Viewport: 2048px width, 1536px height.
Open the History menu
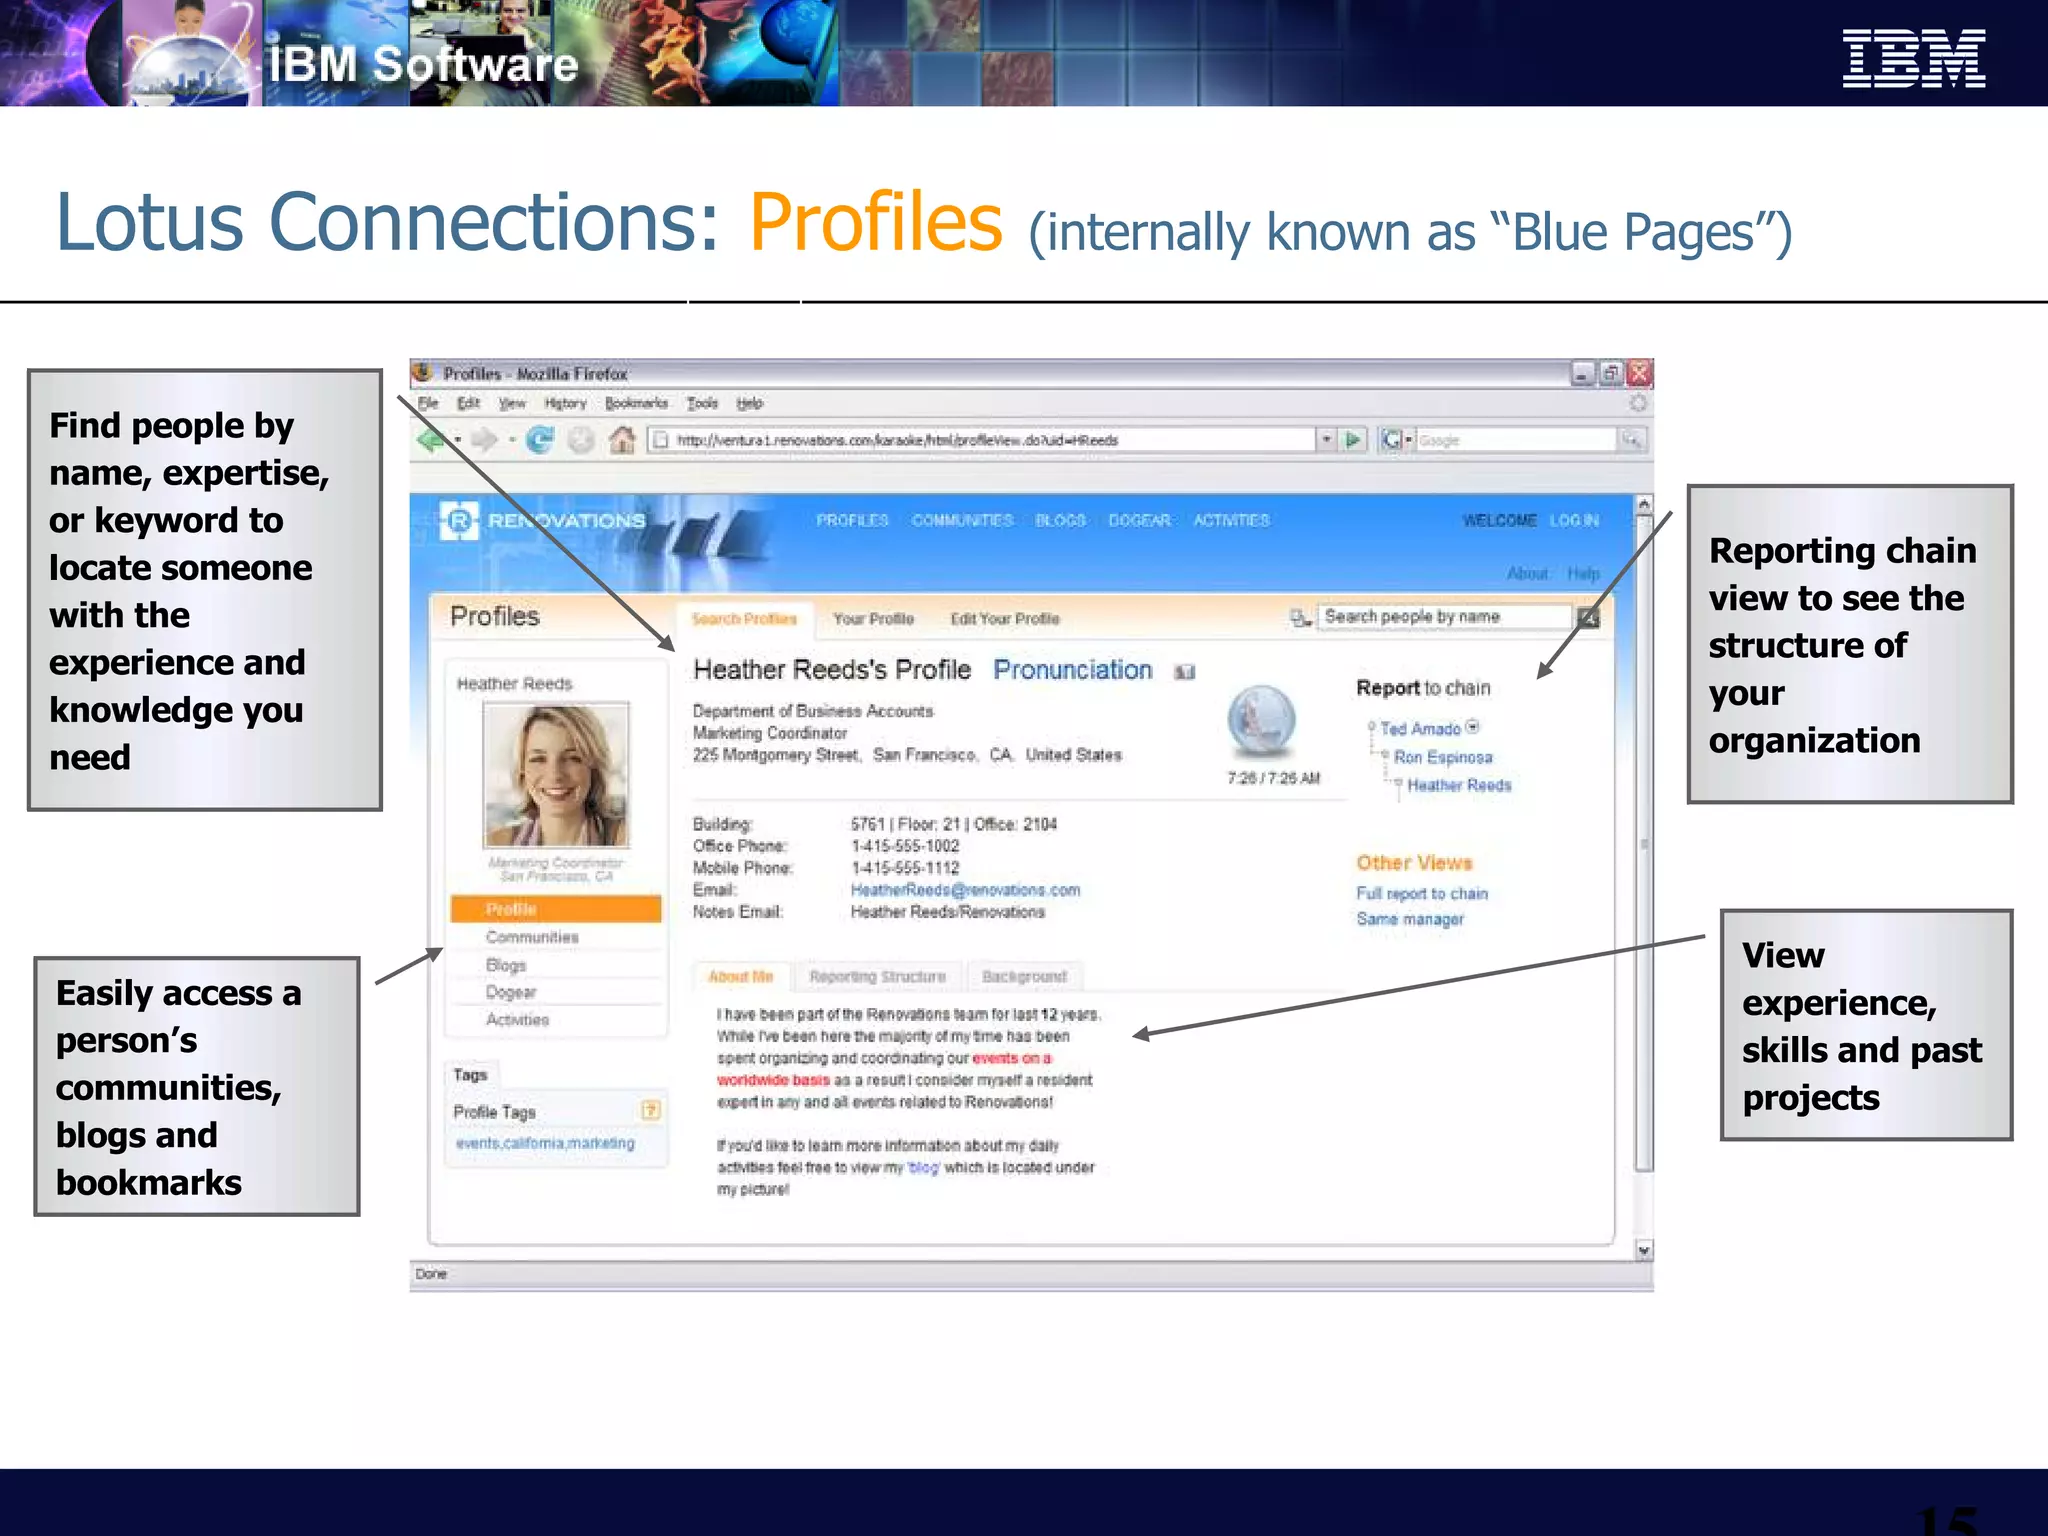click(565, 403)
